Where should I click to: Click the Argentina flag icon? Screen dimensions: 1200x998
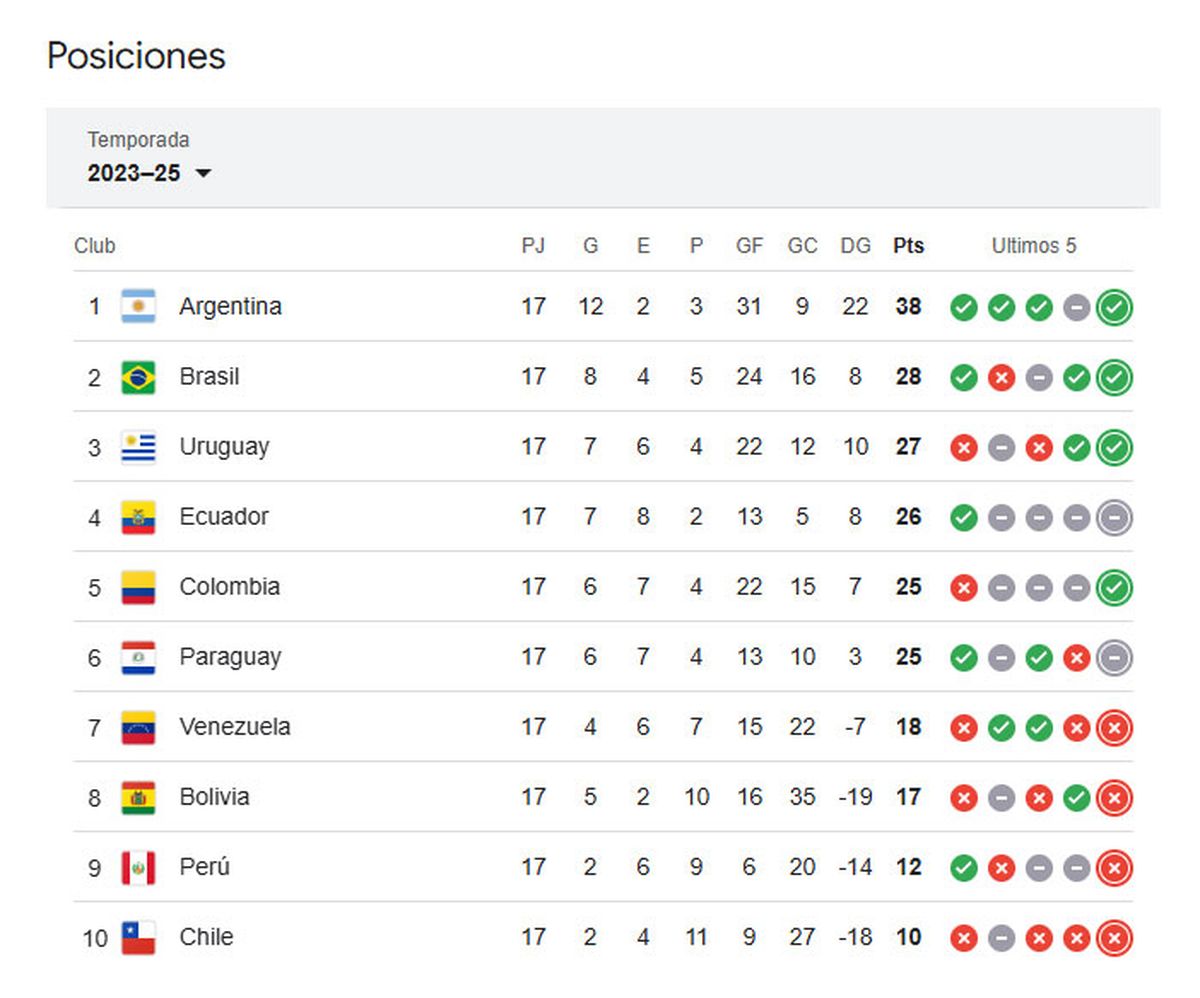click(138, 306)
